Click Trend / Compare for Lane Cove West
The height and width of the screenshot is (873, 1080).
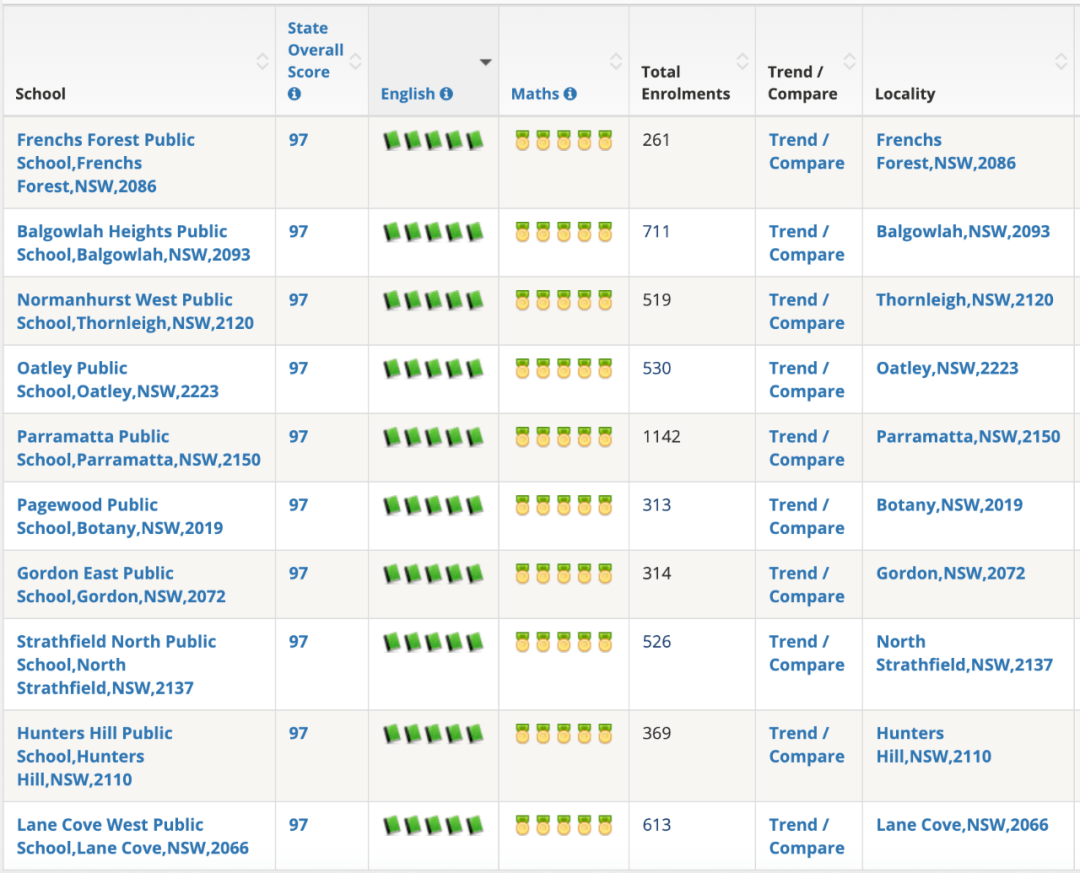coord(807,836)
